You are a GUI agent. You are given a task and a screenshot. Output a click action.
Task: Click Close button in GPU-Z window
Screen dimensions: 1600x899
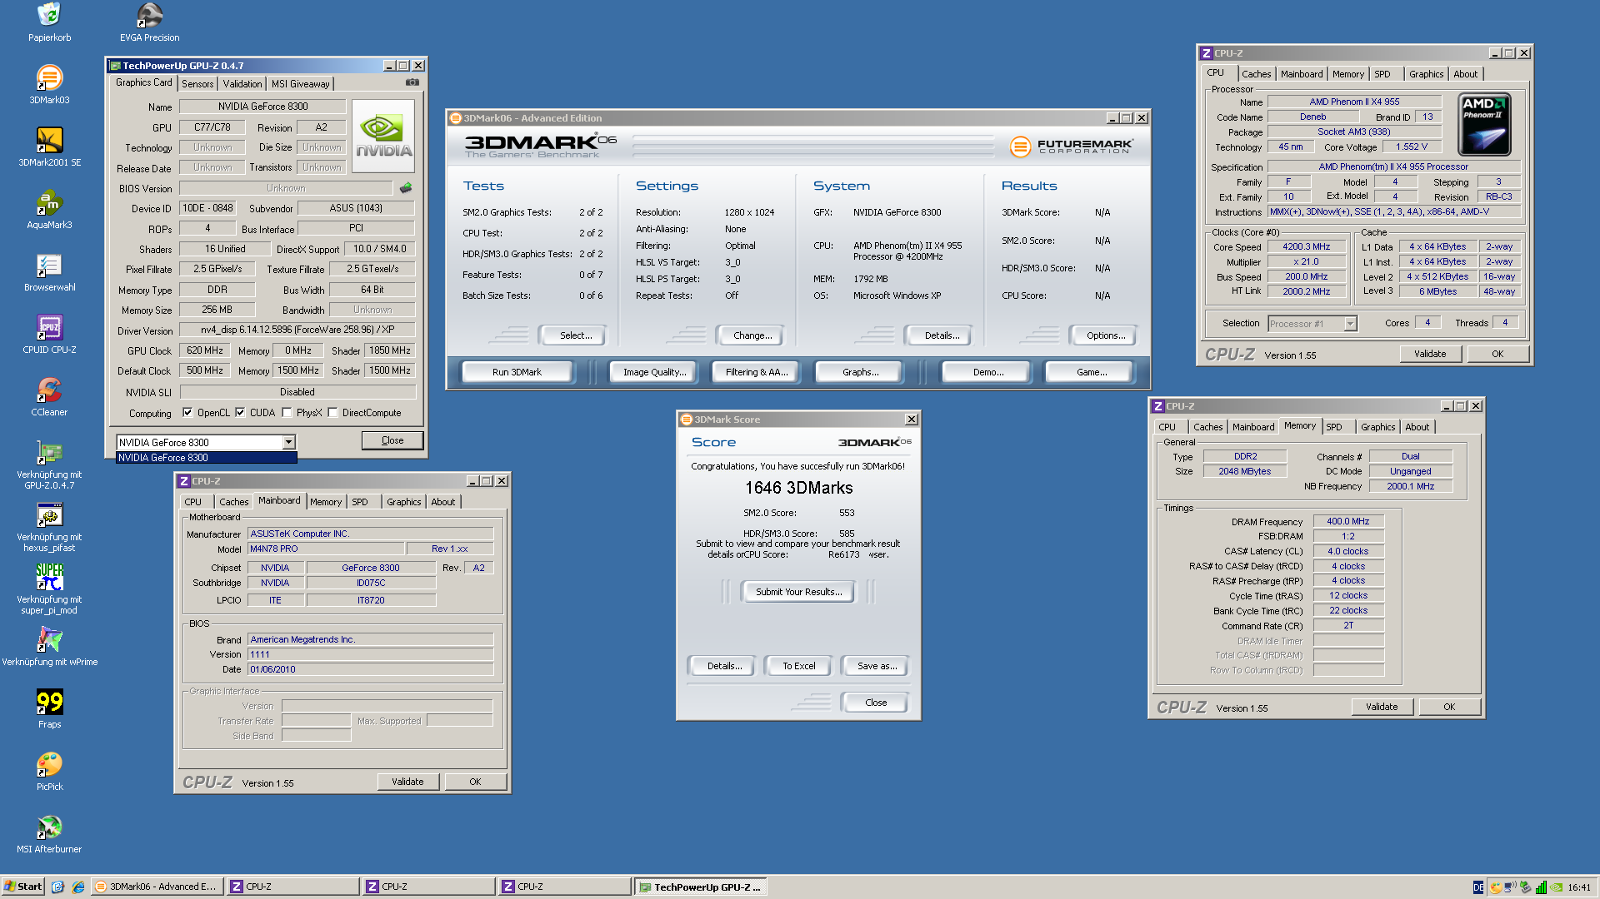(392, 441)
